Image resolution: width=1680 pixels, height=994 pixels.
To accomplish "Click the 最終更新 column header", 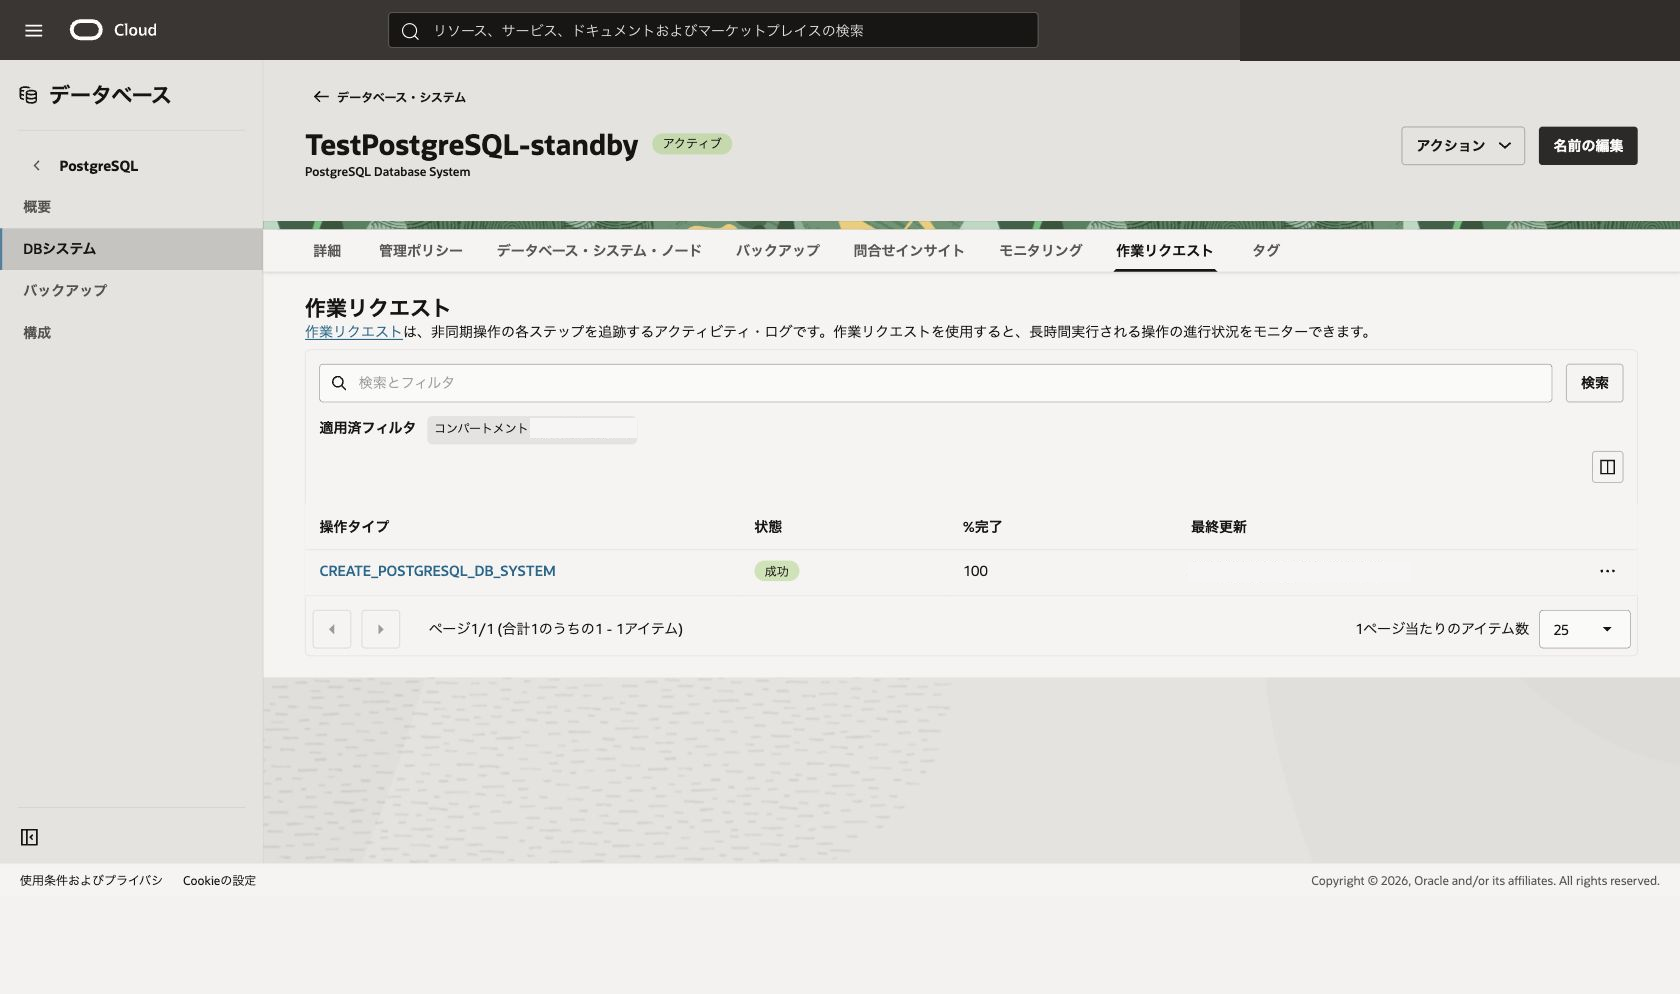I will [1218, 527].
